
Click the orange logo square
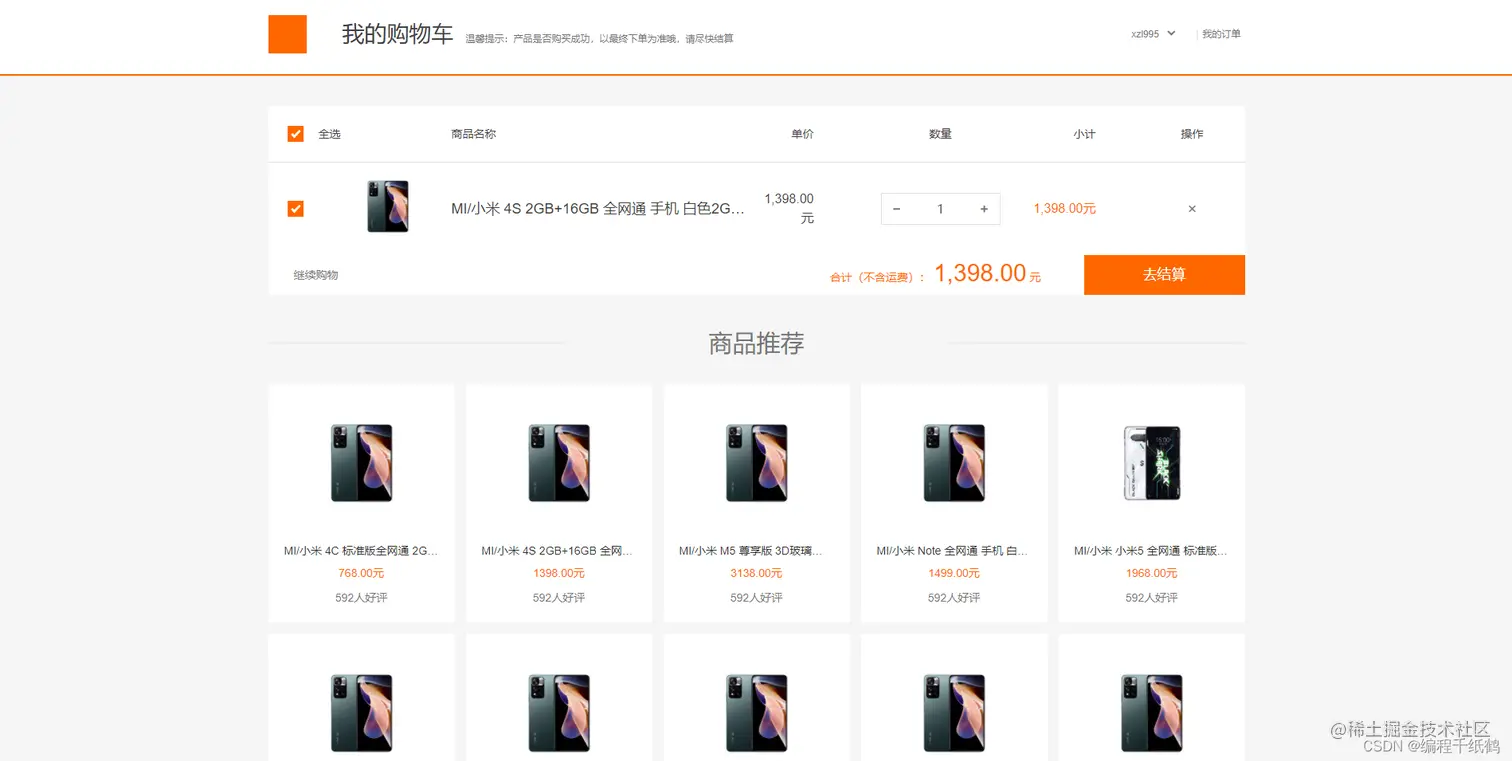(287, 34)
